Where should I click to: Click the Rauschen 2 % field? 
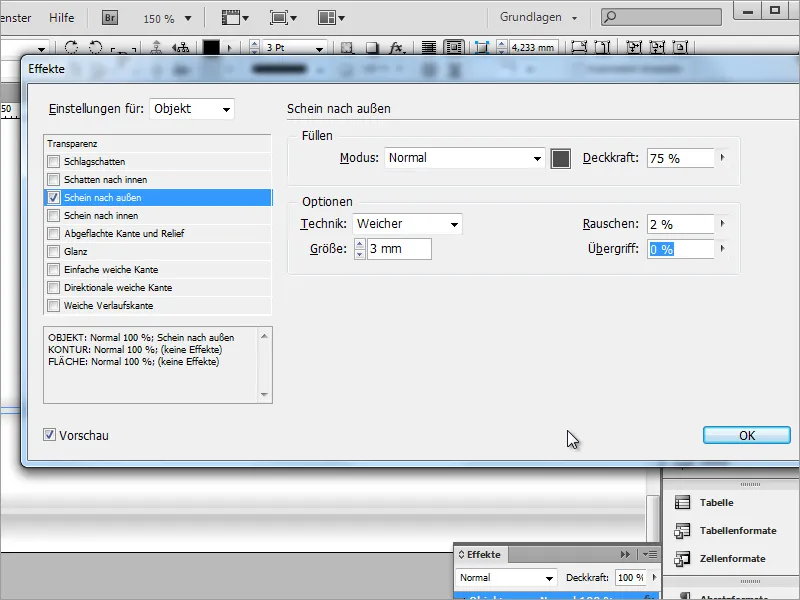coord(681,224)
